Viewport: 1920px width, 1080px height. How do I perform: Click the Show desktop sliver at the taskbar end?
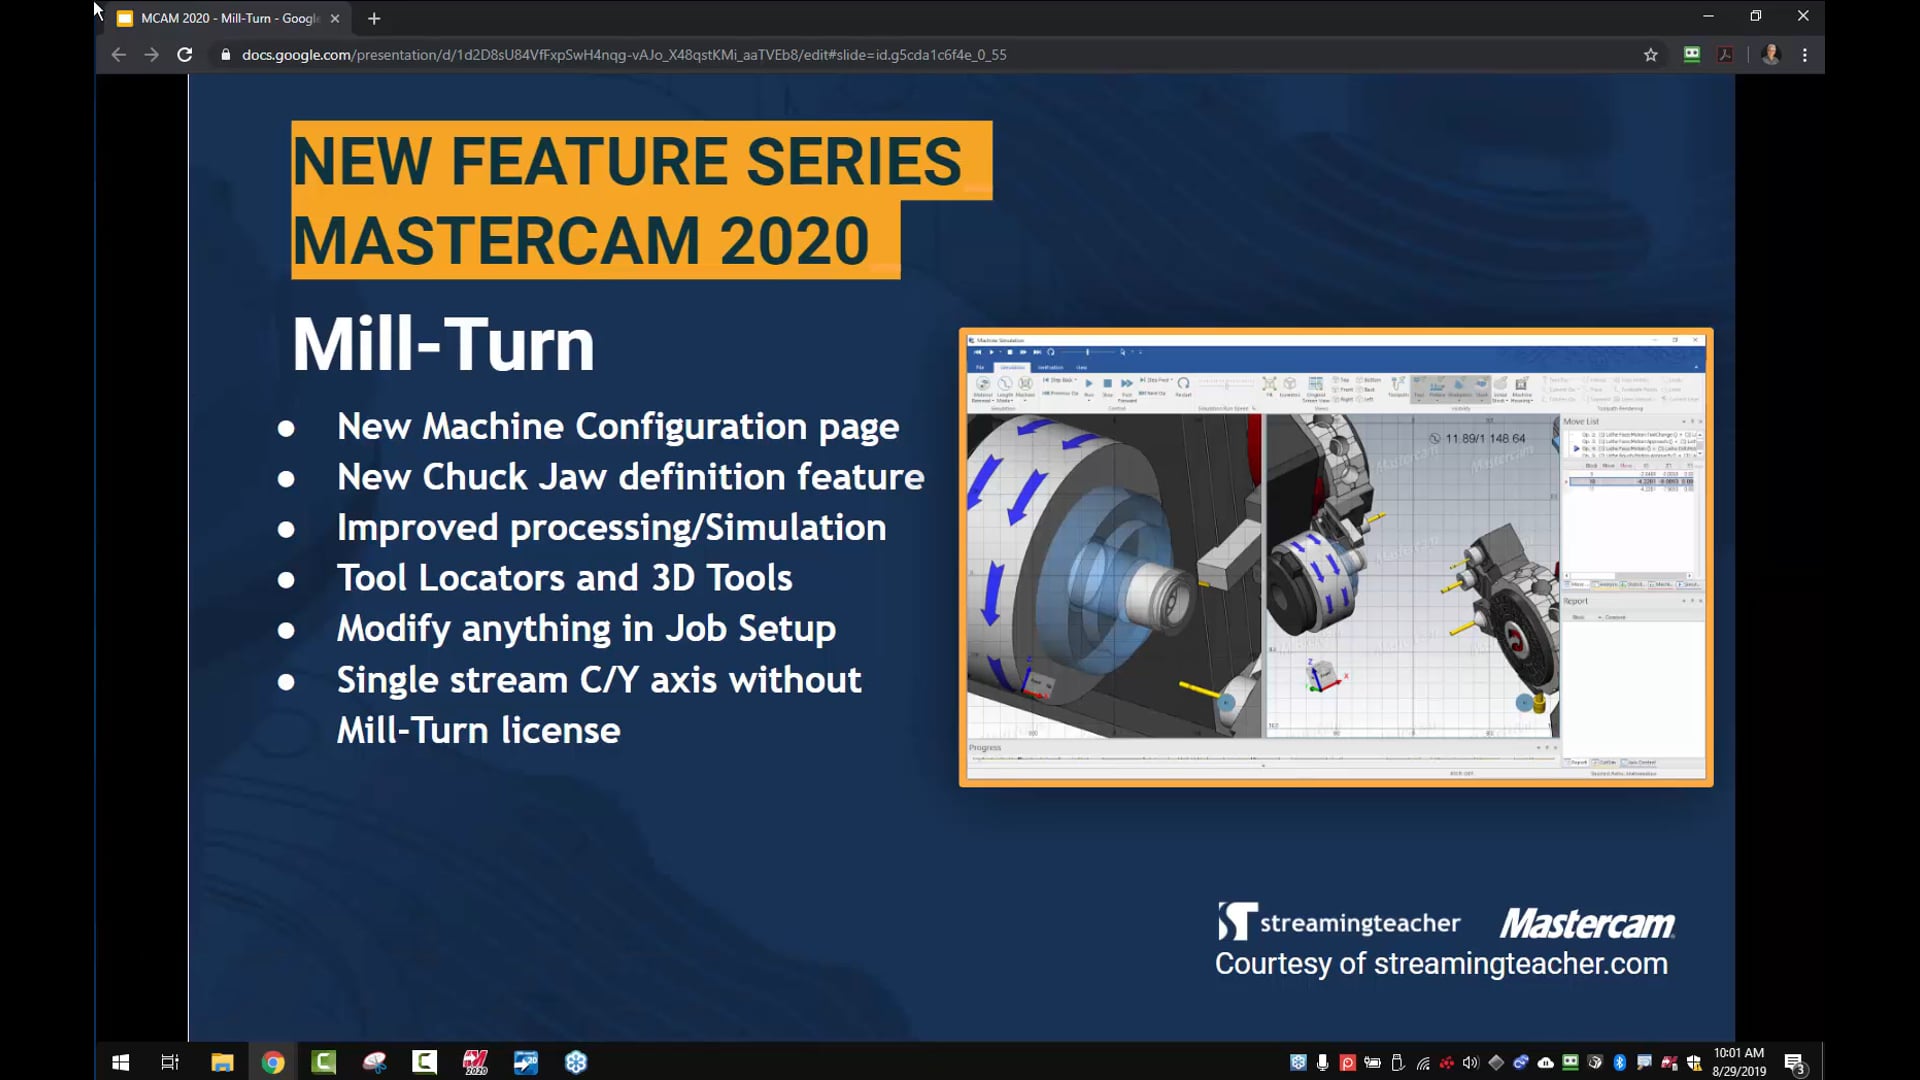tap(1823, 1062)
